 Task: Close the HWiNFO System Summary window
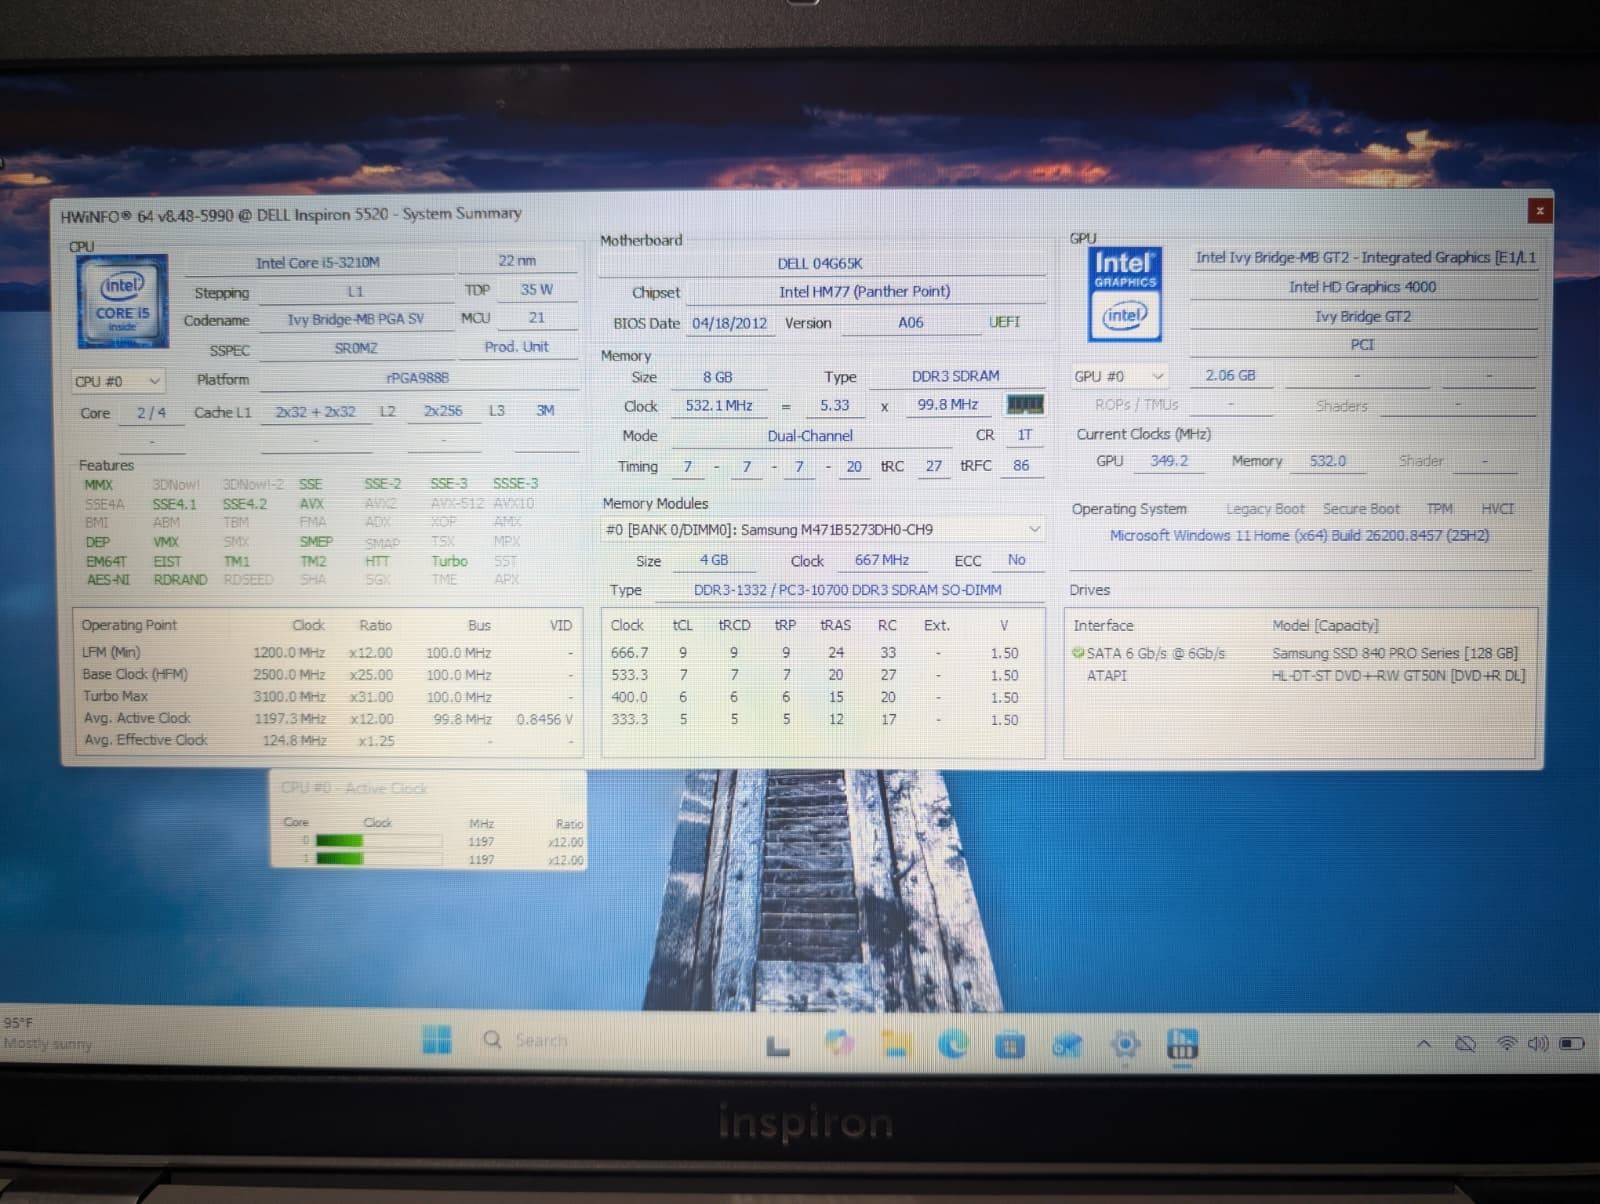point(1539,211)
